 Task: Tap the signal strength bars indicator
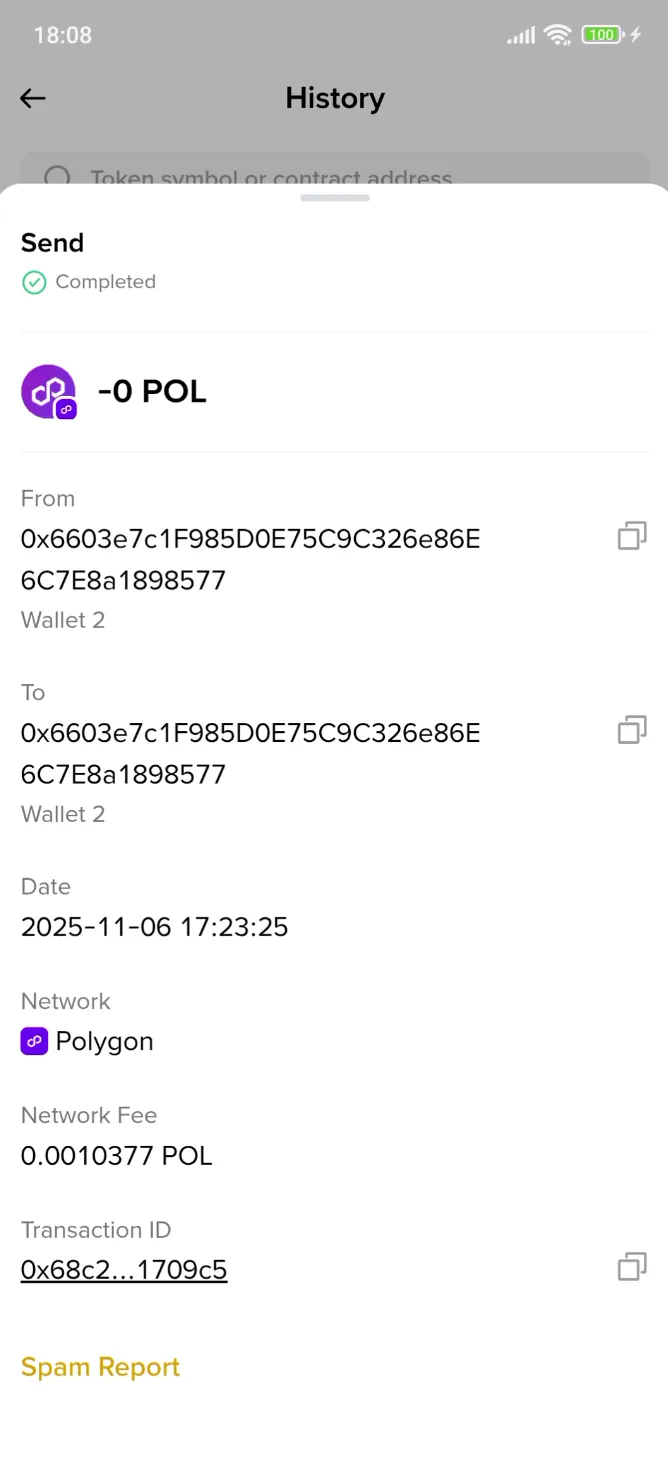521,35
